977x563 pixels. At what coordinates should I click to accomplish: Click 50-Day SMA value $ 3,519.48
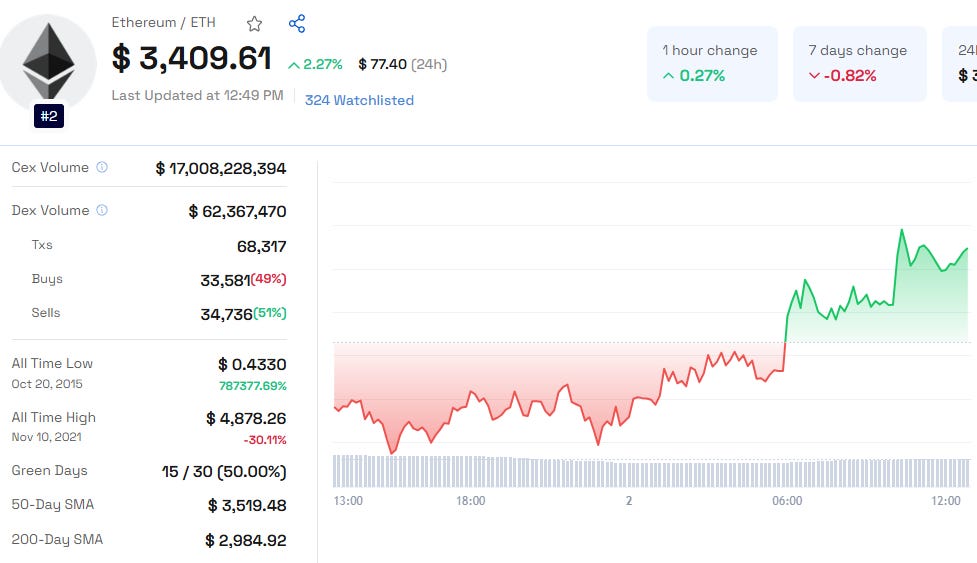coord(247,505)
